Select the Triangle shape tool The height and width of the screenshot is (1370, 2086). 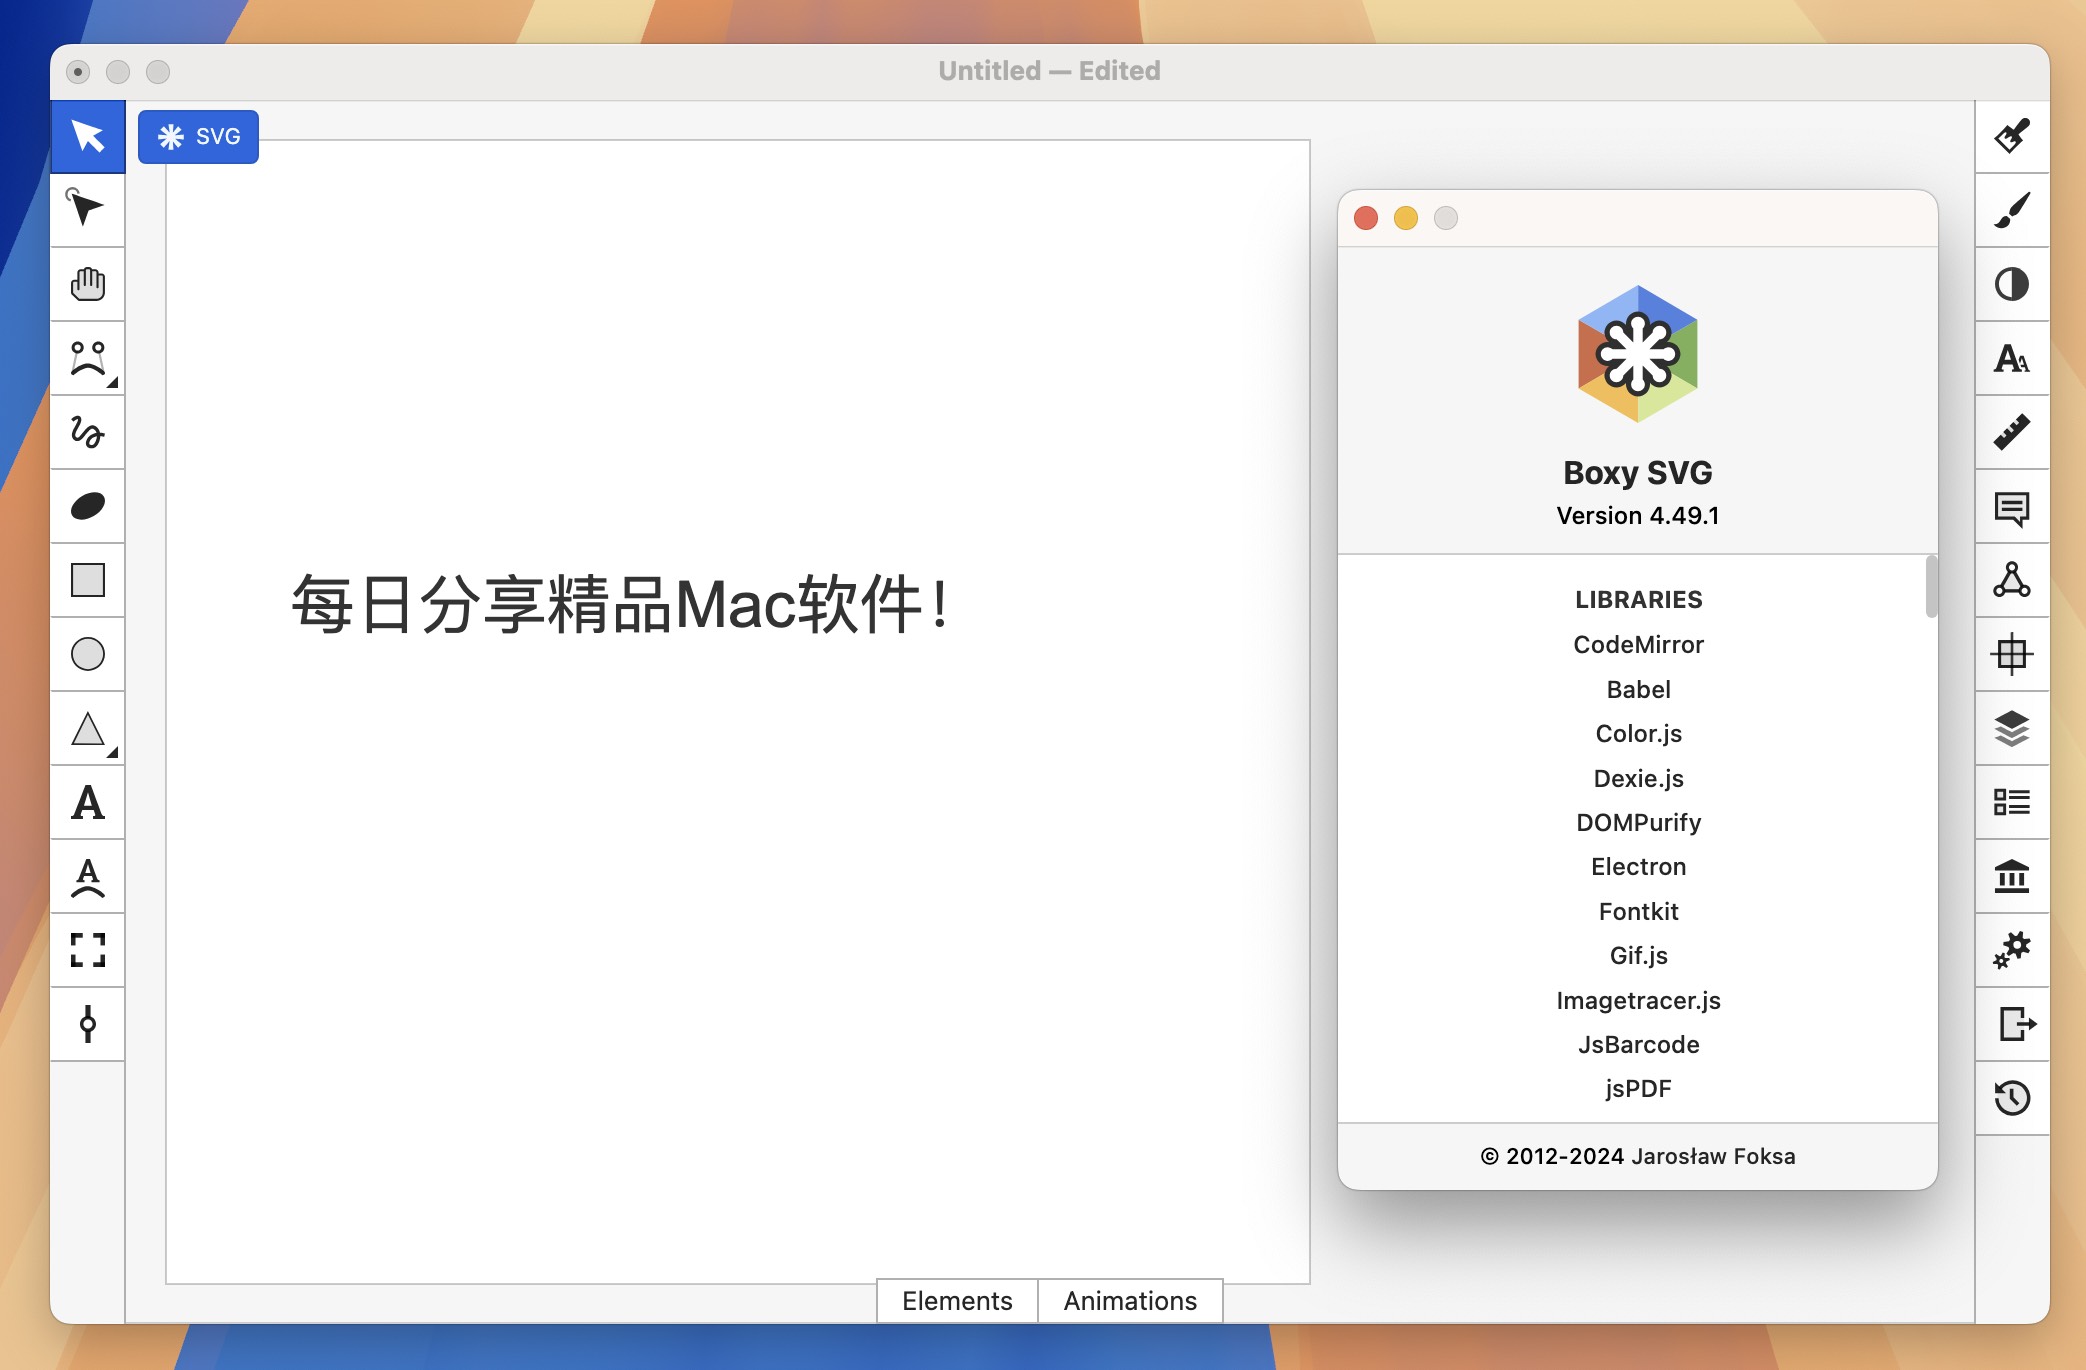click(88, 728)
